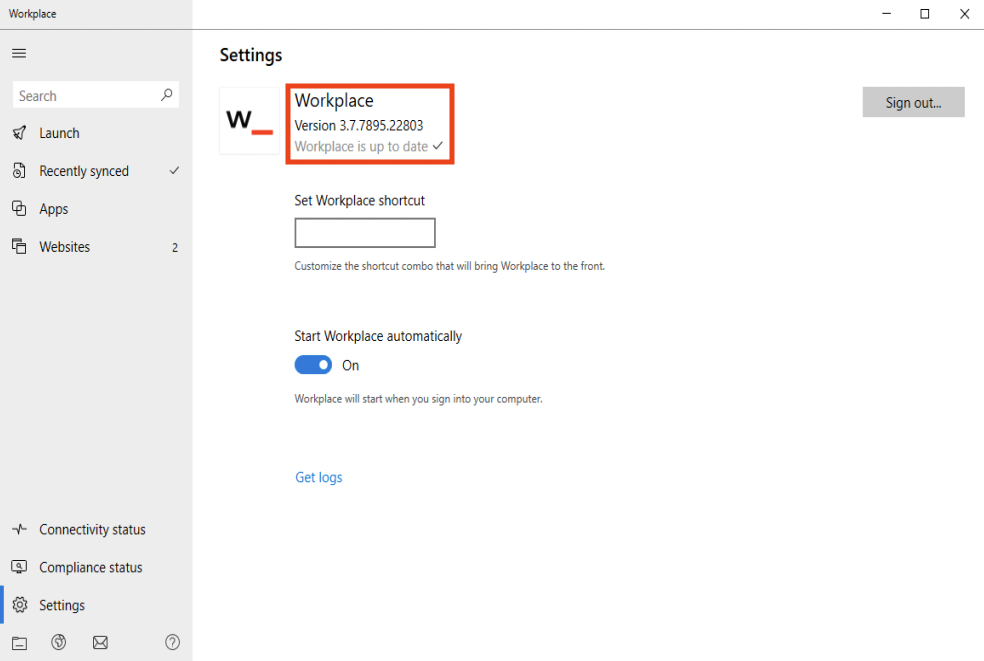Click the search magnifier icon
The width and height of the screenshot is (984, 661).
pos(166,94)
